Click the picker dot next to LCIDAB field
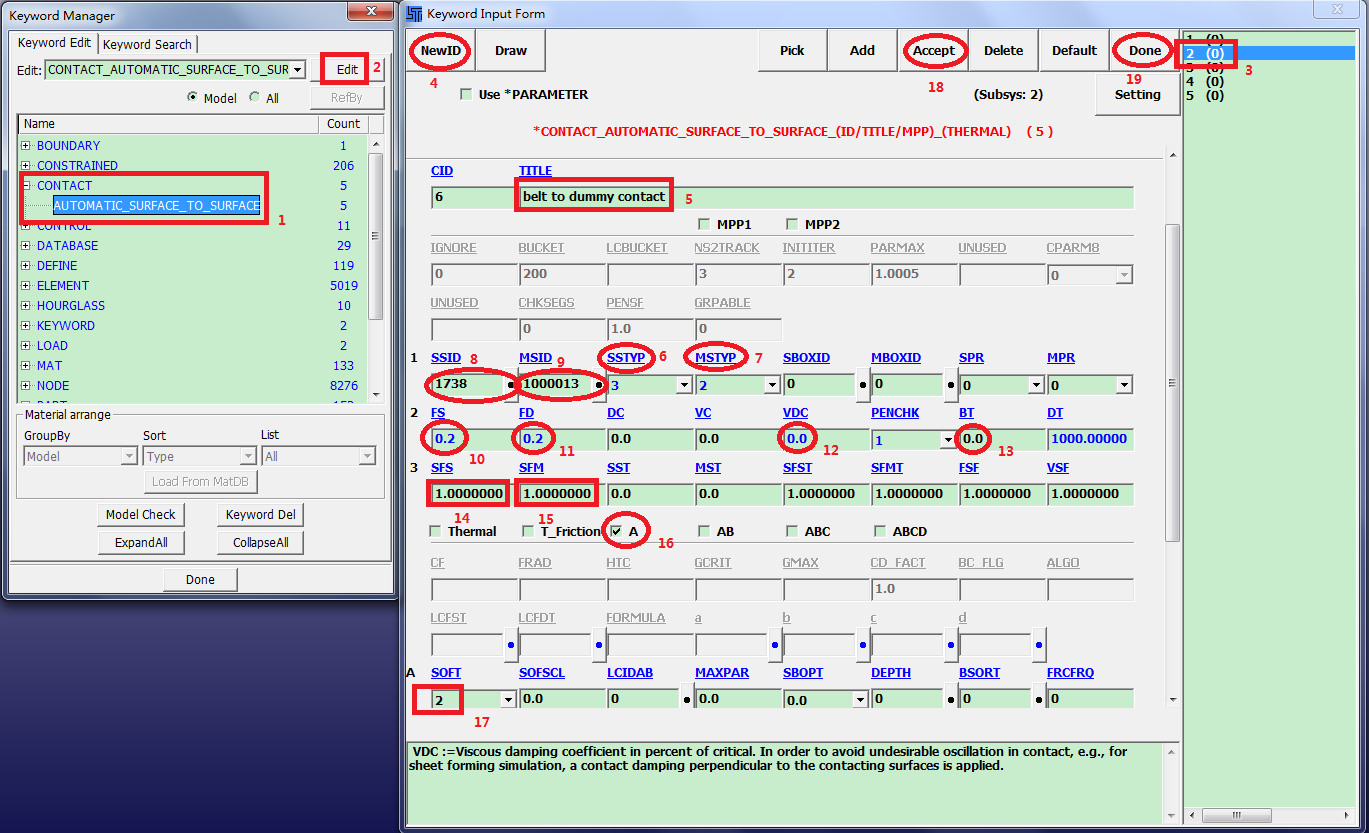Viewport: 1369px width, 833px height. (x=687, y=699)
